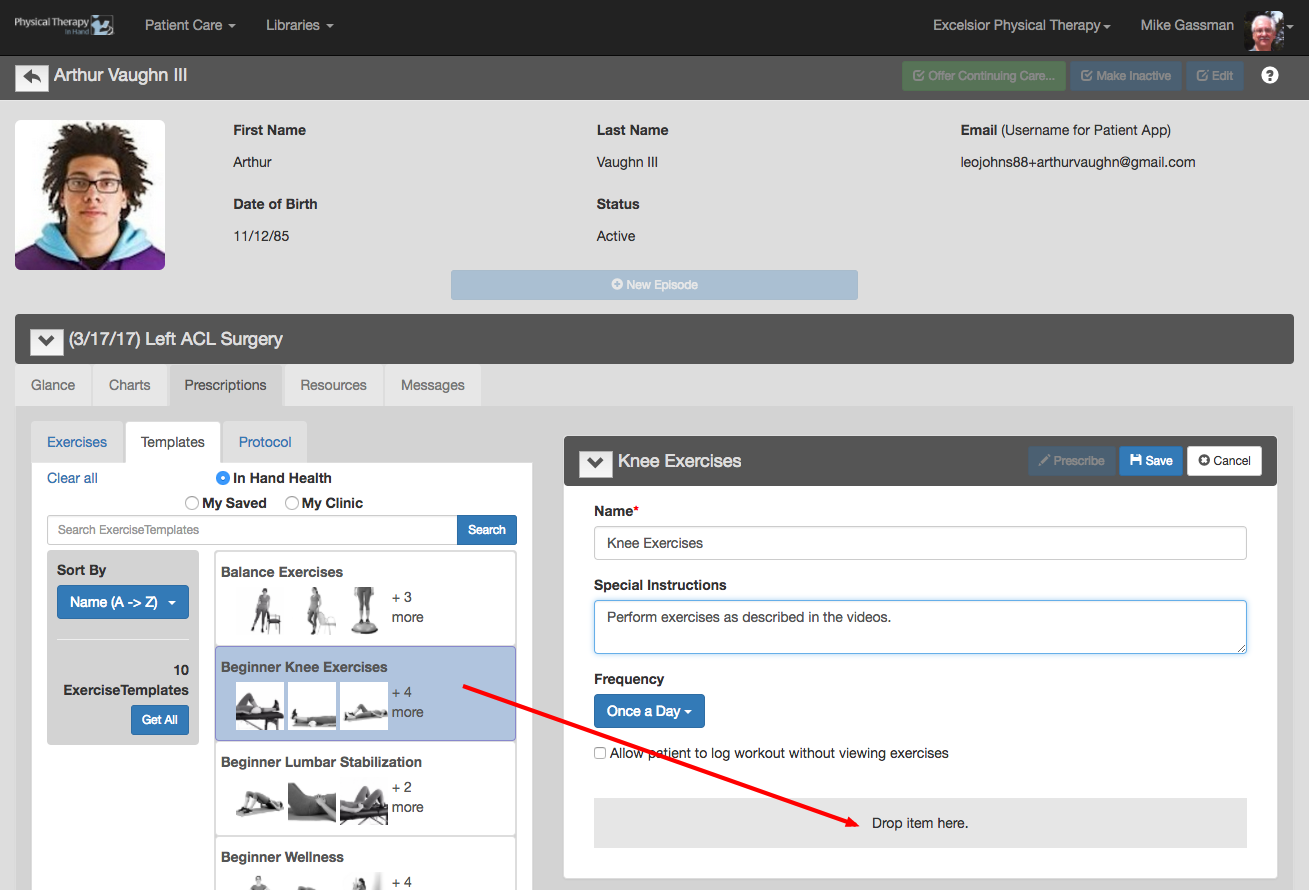Screen dimensions: 1309x890
Task: Enable allow patient to log workout checkbox
Action: pyautogui.click(x=600, y=753)
